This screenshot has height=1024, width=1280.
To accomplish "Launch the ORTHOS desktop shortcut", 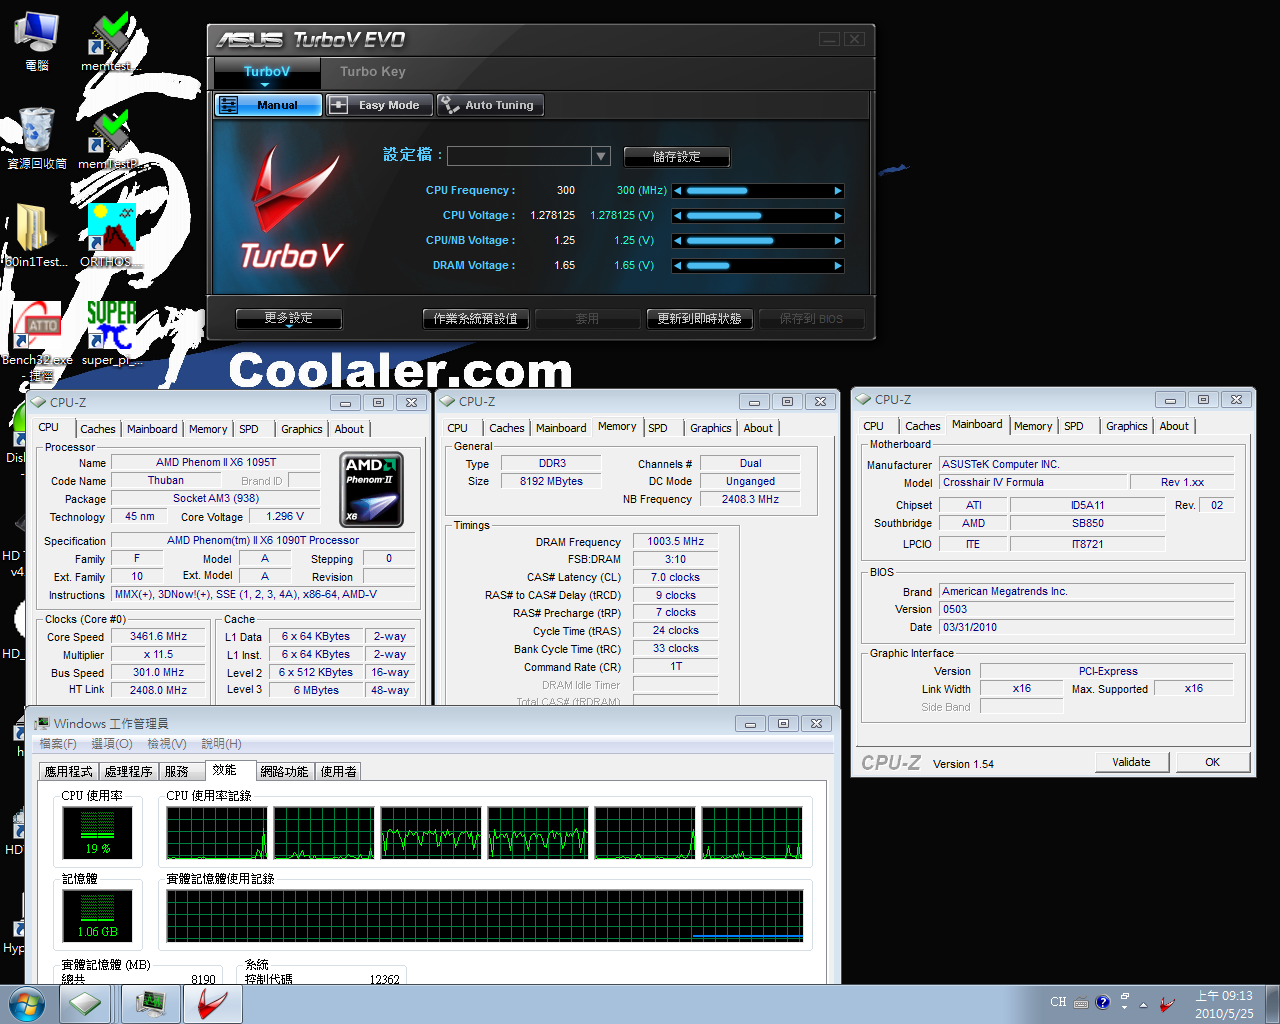I will point(110,236).
